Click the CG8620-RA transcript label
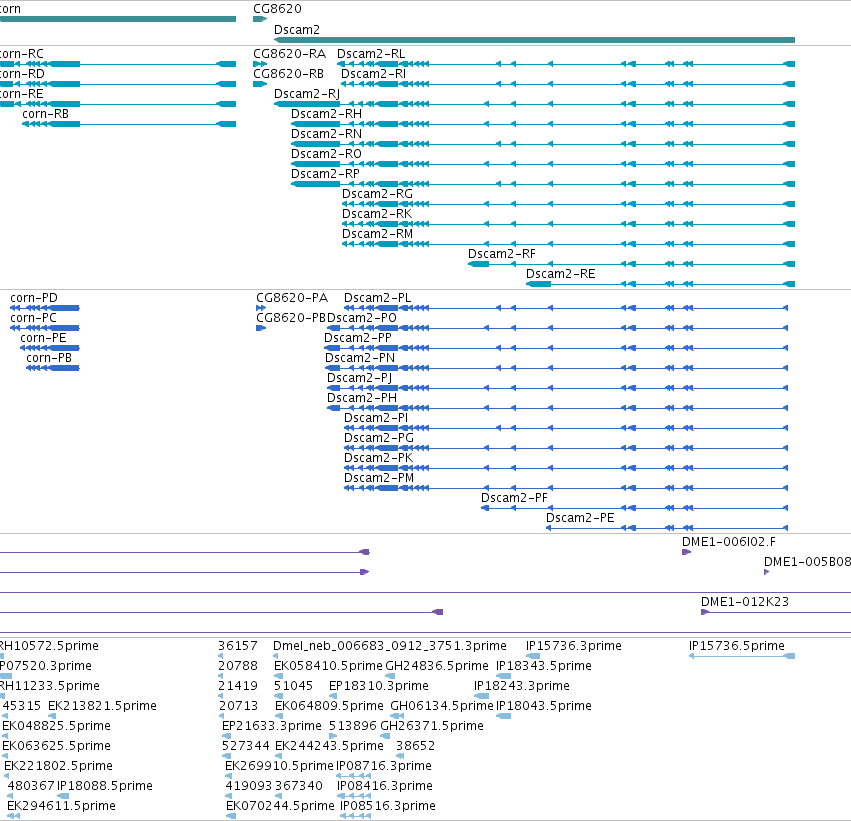The width and height of the screenshot is (851, 821). click(x=289, y=54)
